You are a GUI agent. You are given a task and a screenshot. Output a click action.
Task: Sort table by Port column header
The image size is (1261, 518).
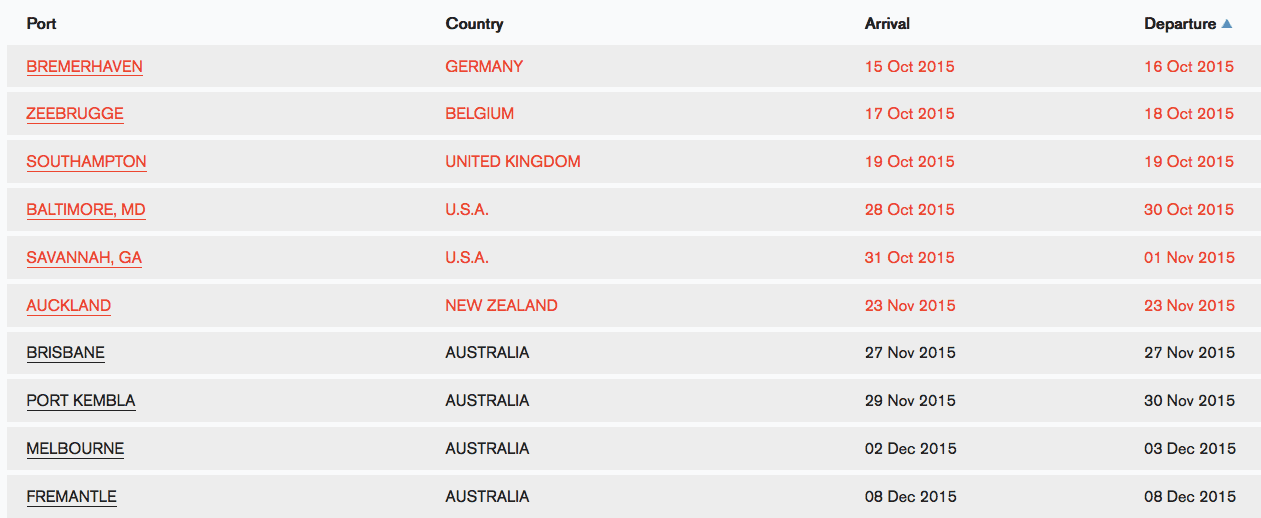pos(42,24)
